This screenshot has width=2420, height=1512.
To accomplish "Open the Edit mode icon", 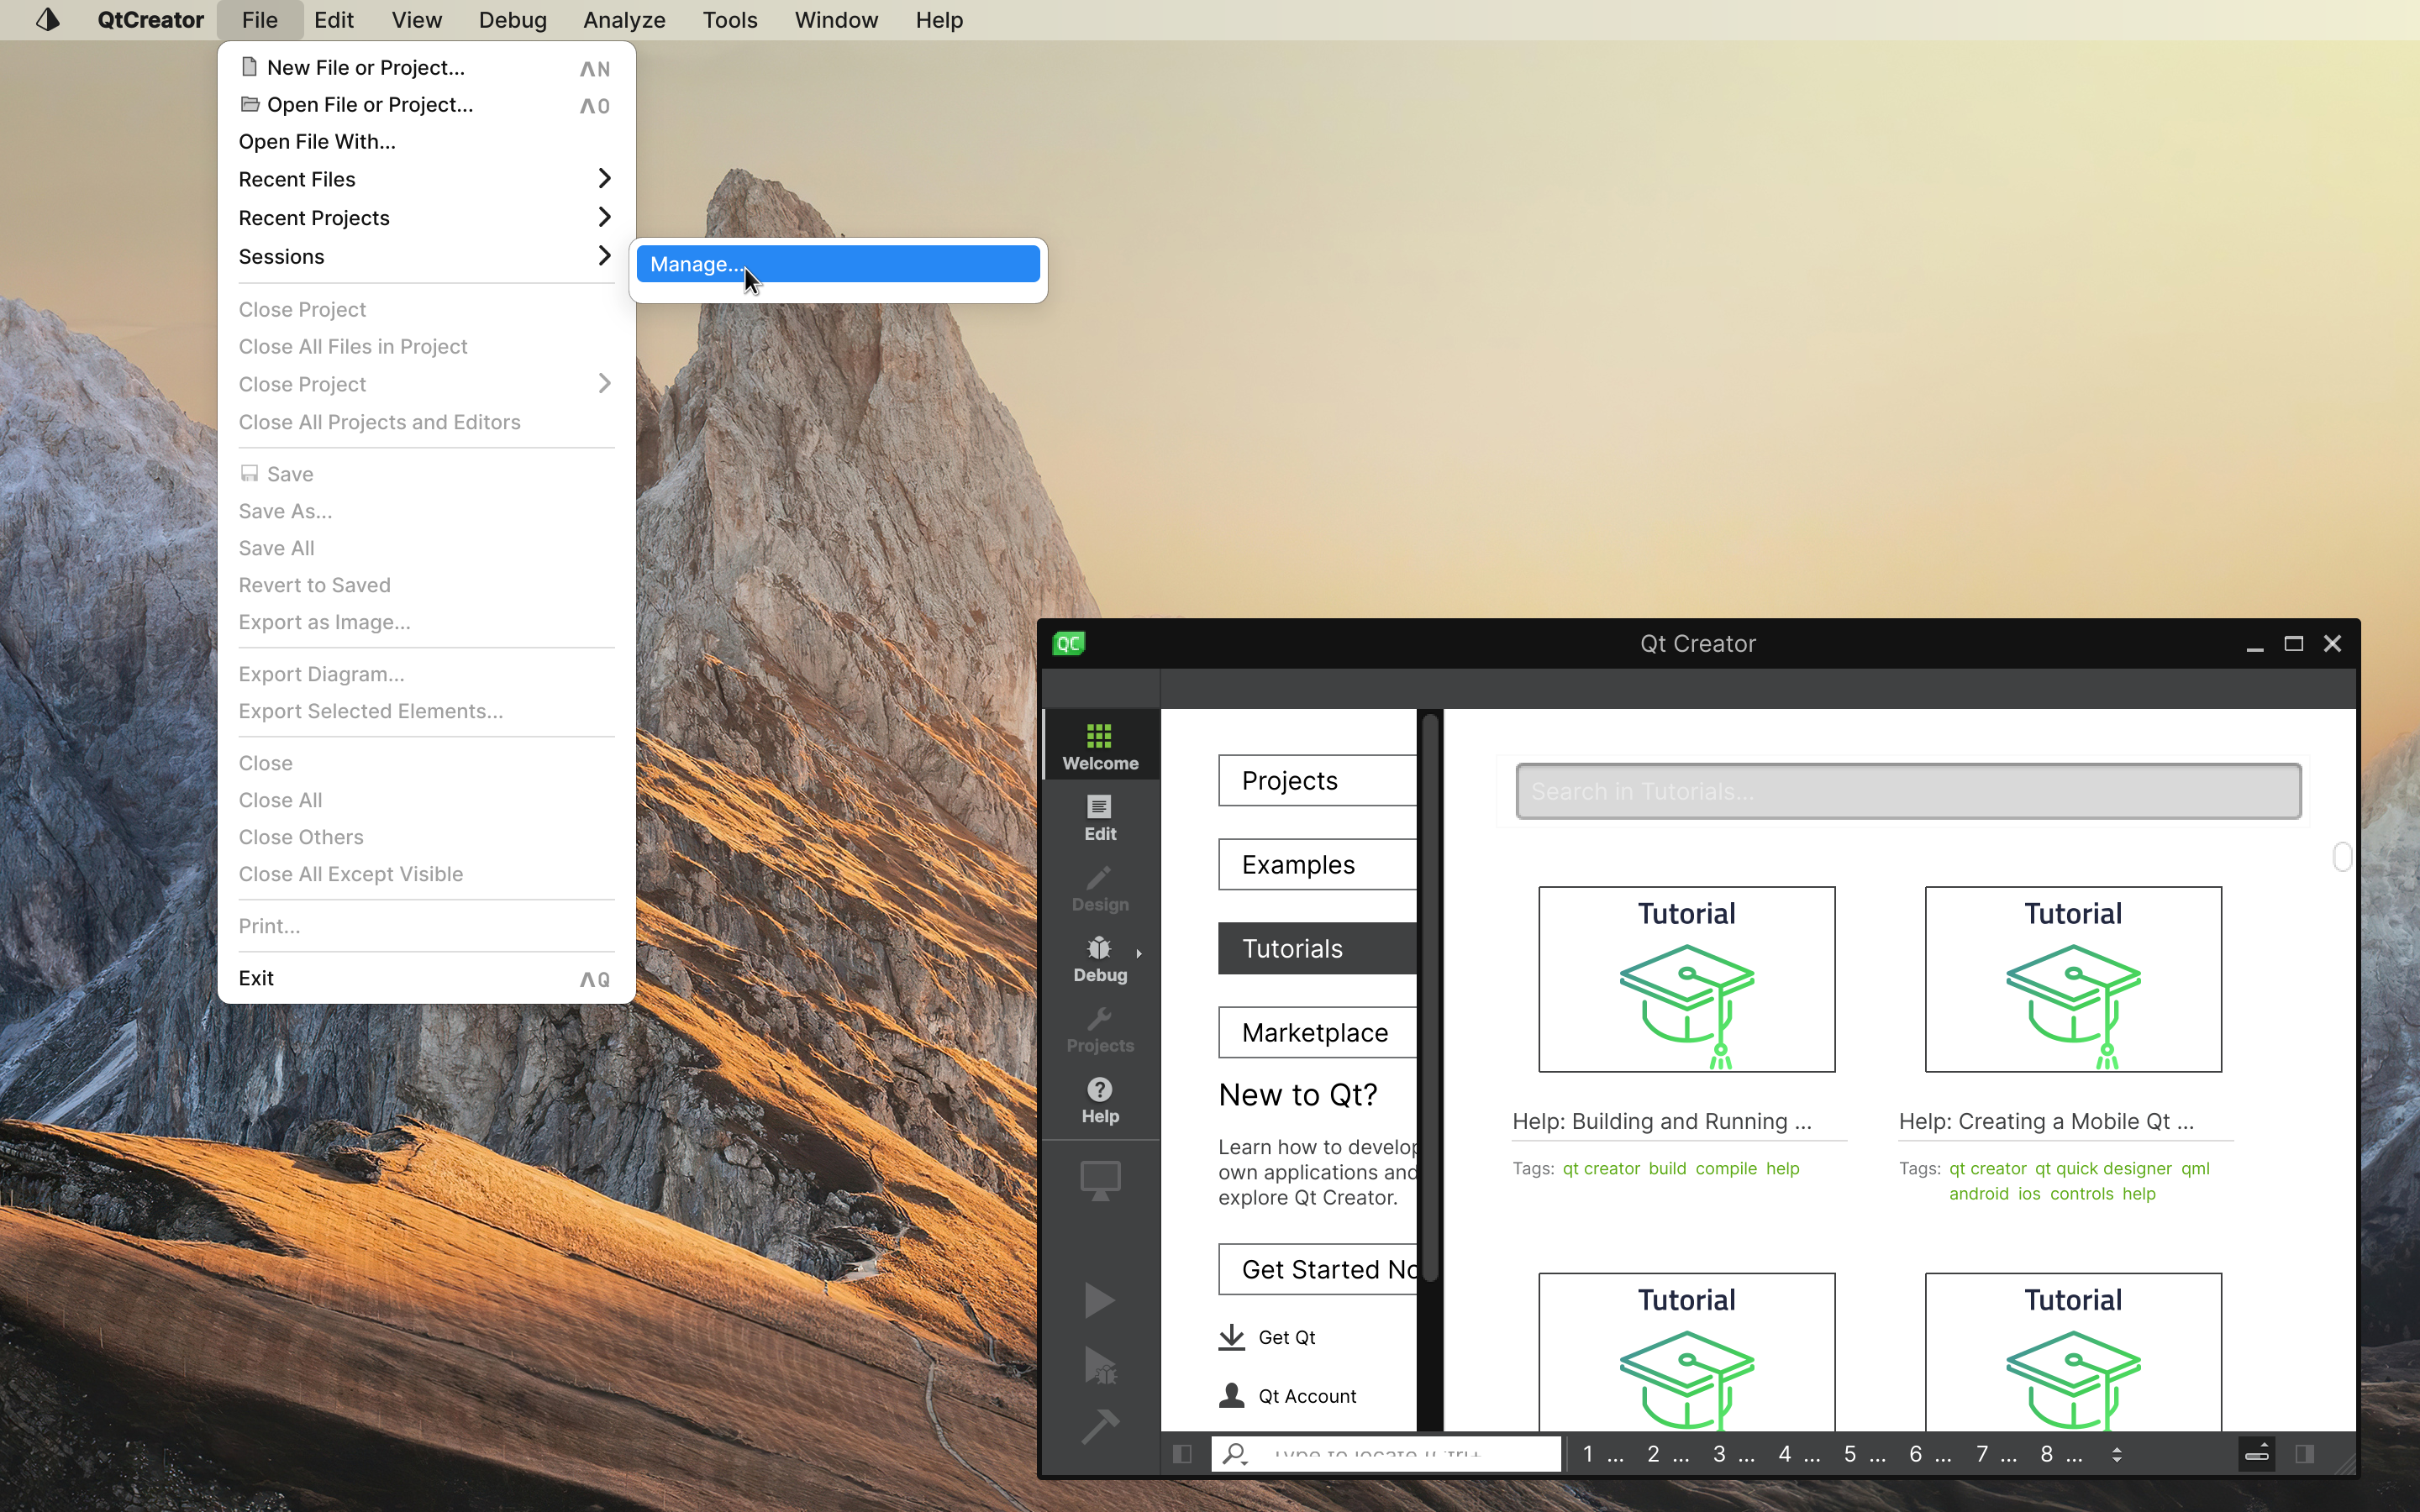I will [1099, 816].
